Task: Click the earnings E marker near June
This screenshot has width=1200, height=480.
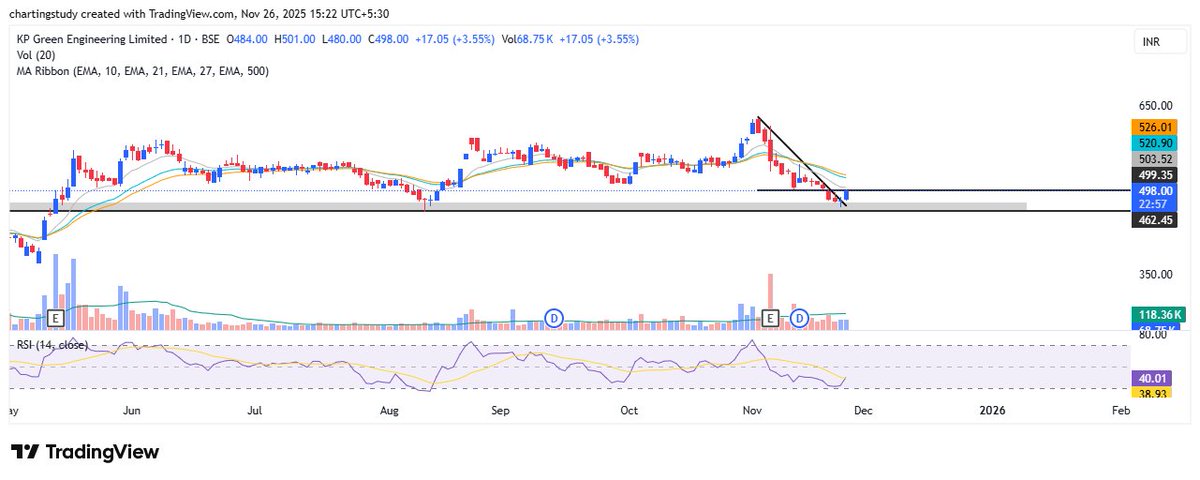Action: tap(56, 318)
